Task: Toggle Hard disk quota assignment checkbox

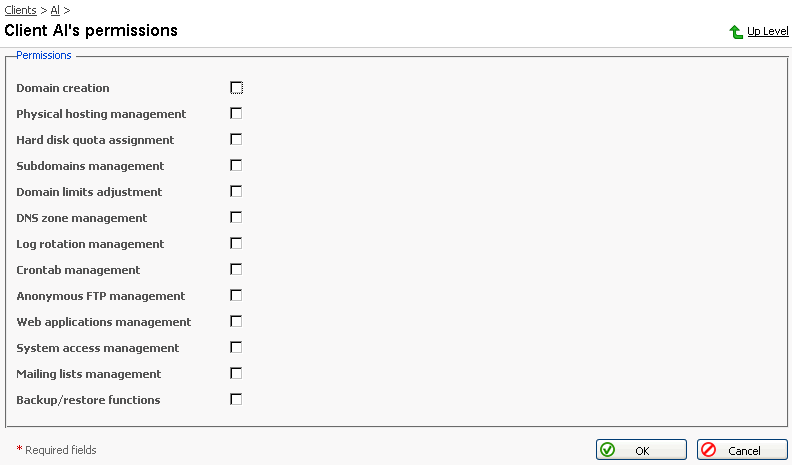Action: pyautogui.click(x=237, y=140)
